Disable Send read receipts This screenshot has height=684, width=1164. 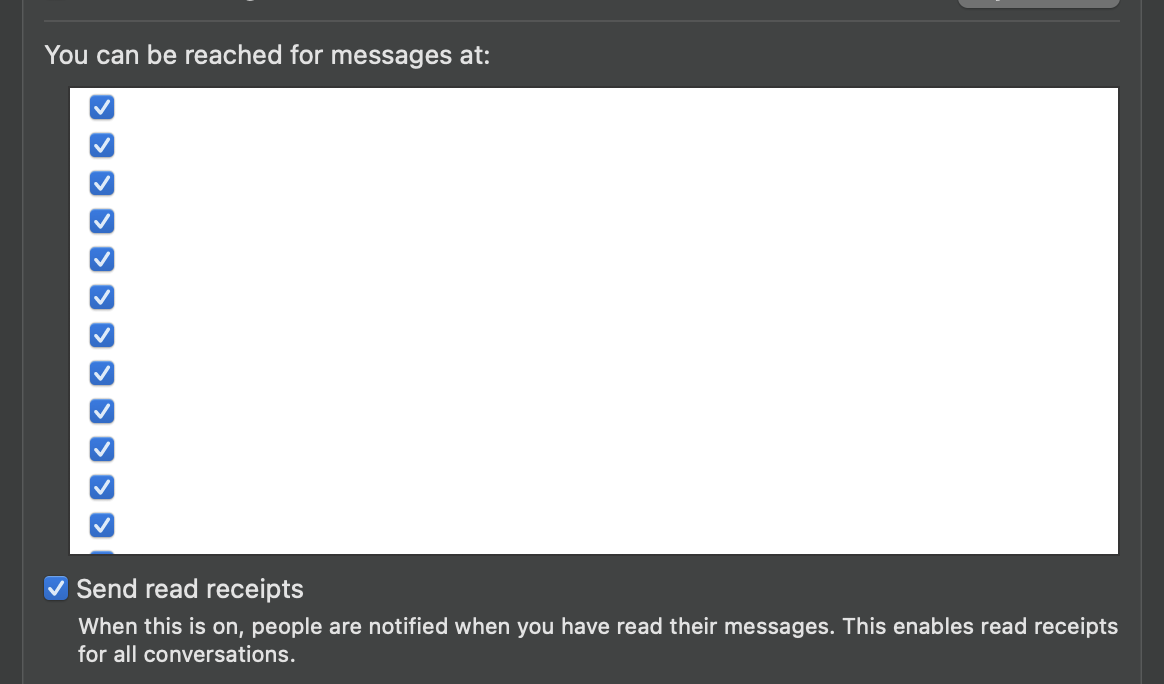click(55, 588)
